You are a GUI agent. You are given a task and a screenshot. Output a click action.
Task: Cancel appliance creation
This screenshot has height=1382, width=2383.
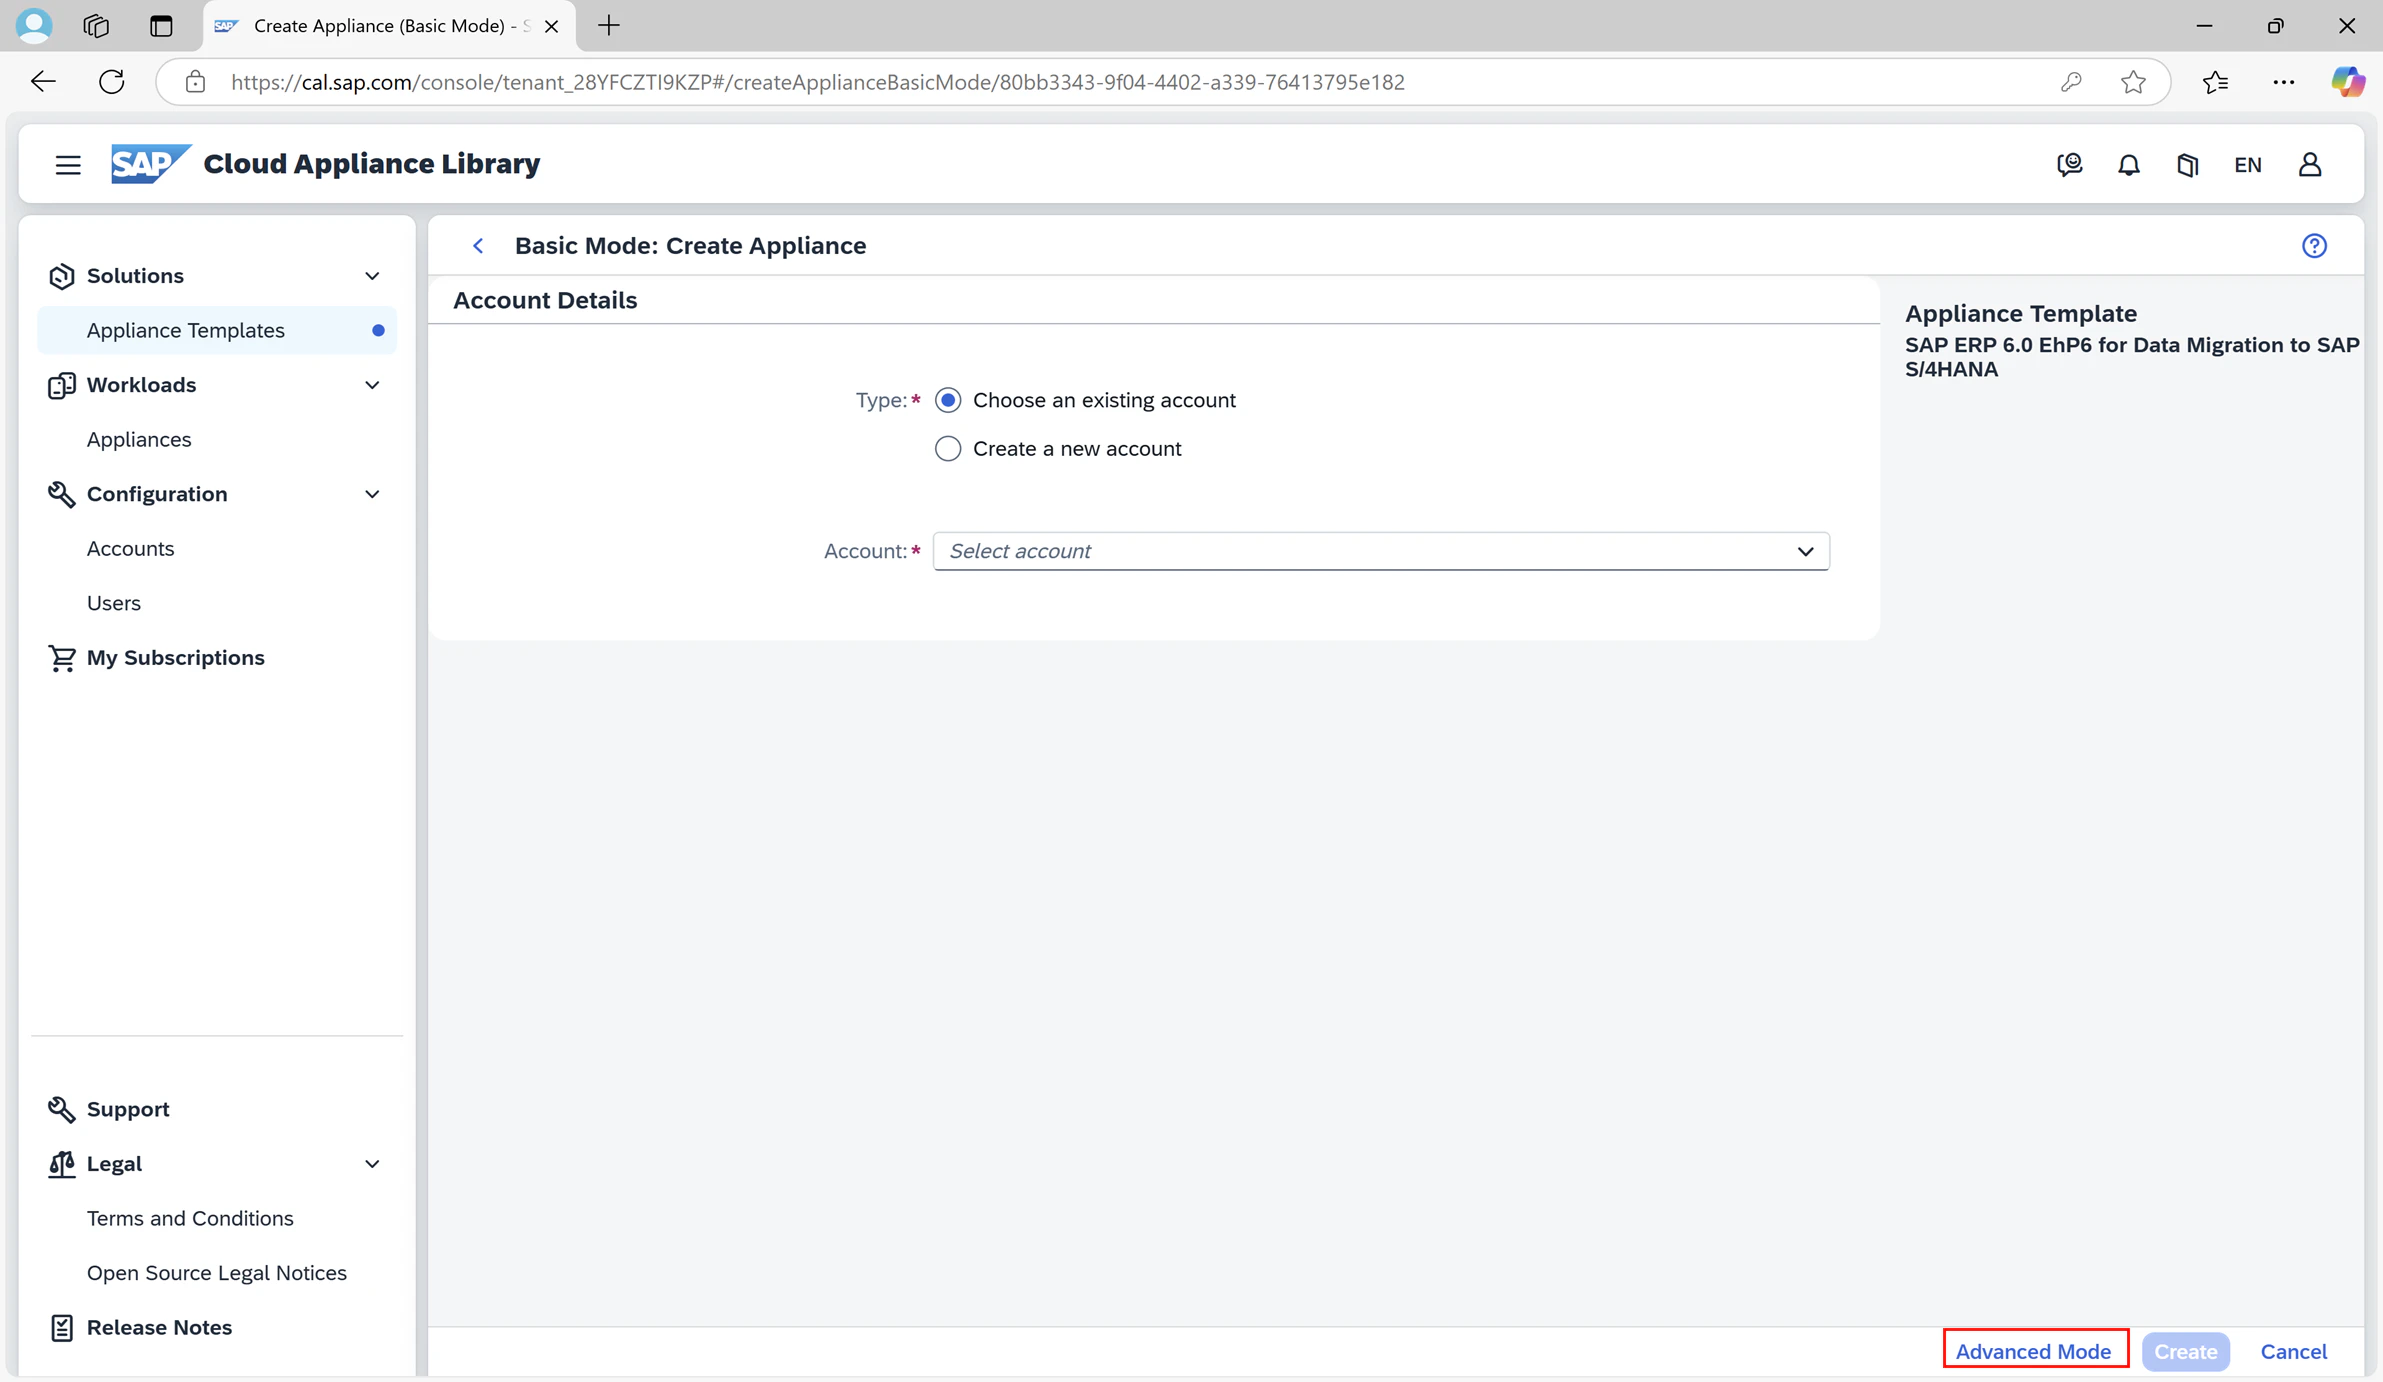pyautogui.click(x=2294, y=1351)
